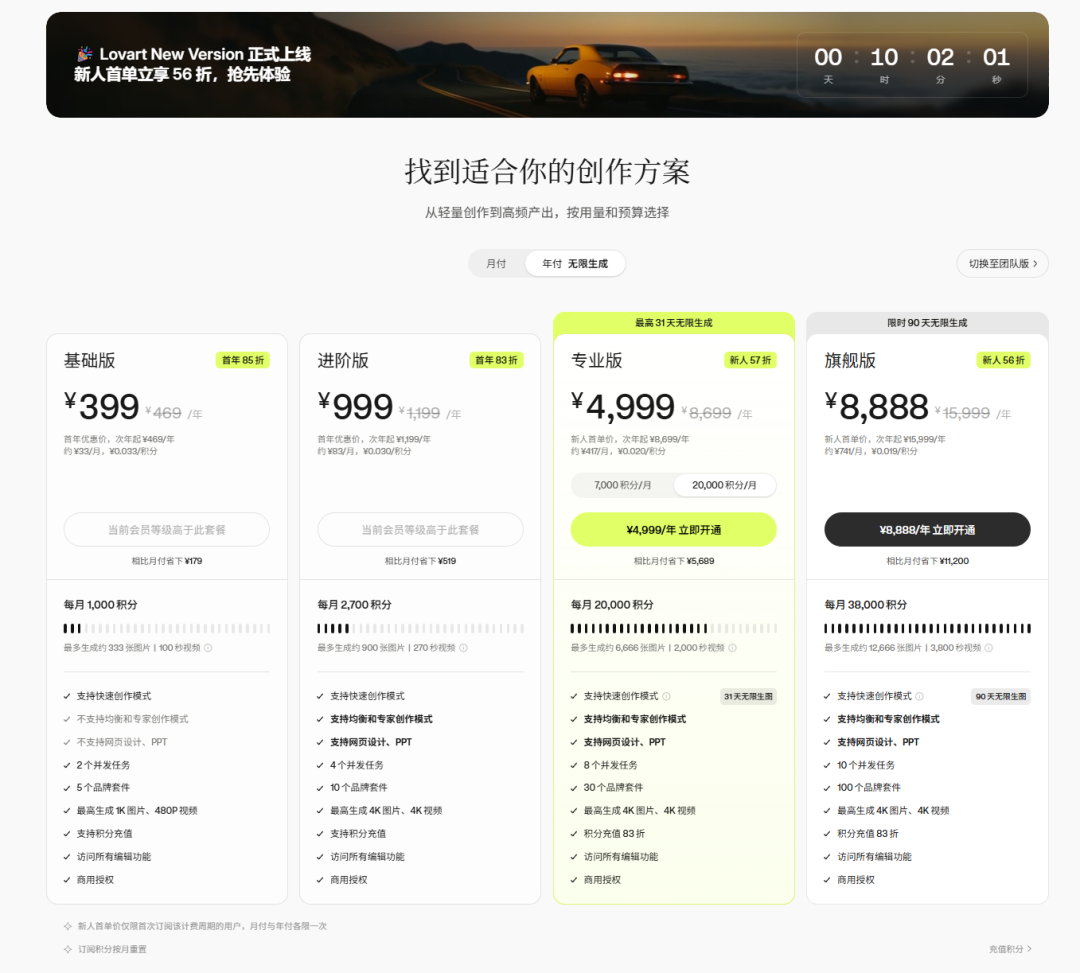Click the 每月 20,000 积分 progress bar

tap(674, 629)
